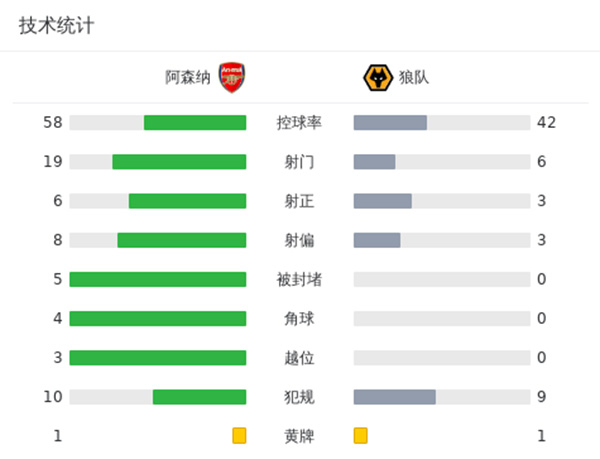Click the 角球 stat label
This screenshot has width=600, height=459.
coord(299,319)
